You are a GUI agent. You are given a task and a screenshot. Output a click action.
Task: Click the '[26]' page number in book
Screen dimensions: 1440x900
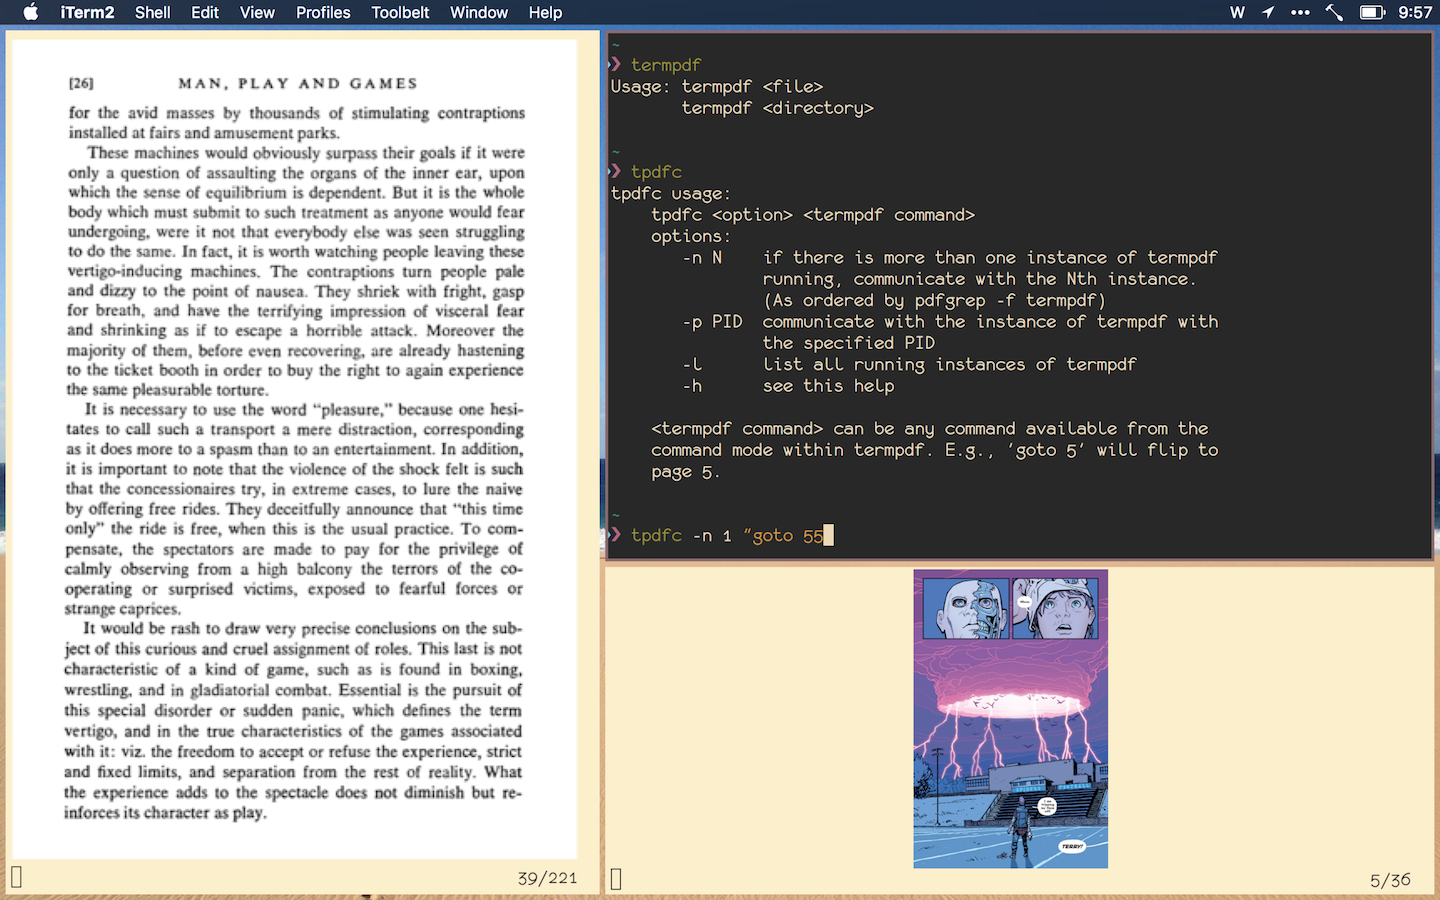pos(81,84)
